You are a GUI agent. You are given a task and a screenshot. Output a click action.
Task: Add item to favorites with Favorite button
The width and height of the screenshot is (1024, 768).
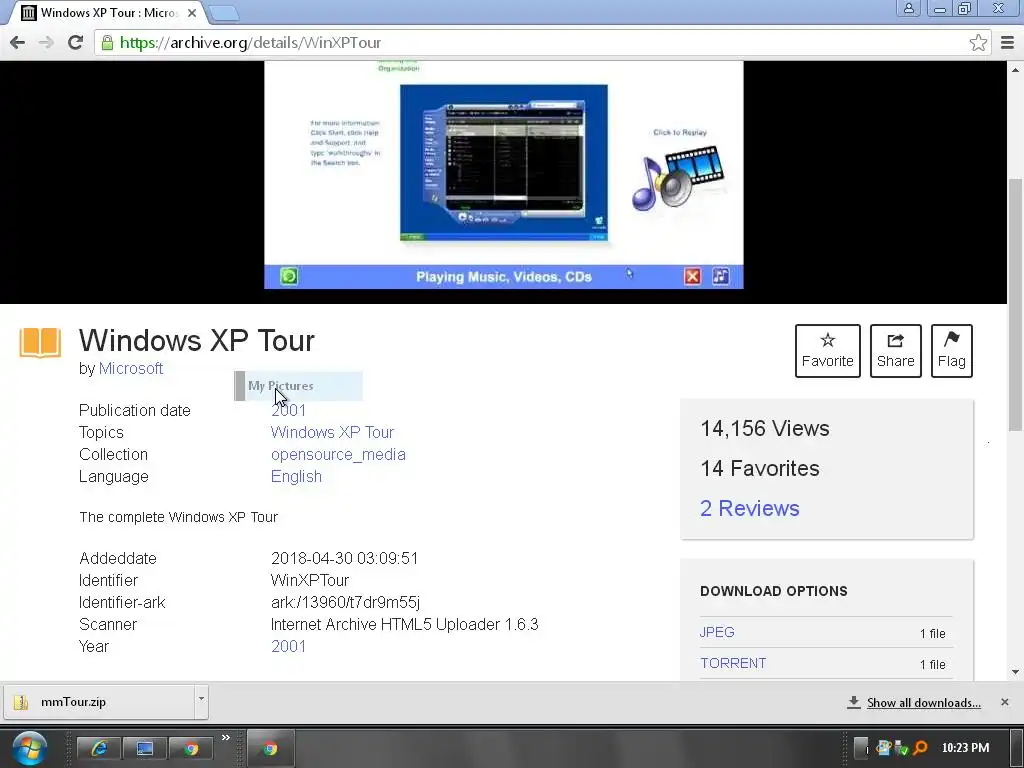(827, 351)
